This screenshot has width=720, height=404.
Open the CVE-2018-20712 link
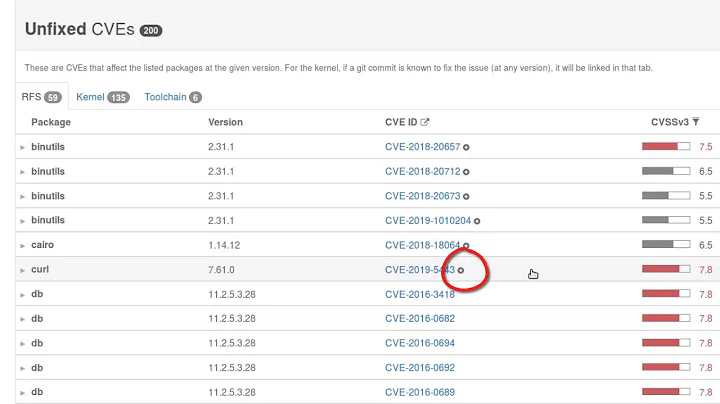click(x=422, y=171)
